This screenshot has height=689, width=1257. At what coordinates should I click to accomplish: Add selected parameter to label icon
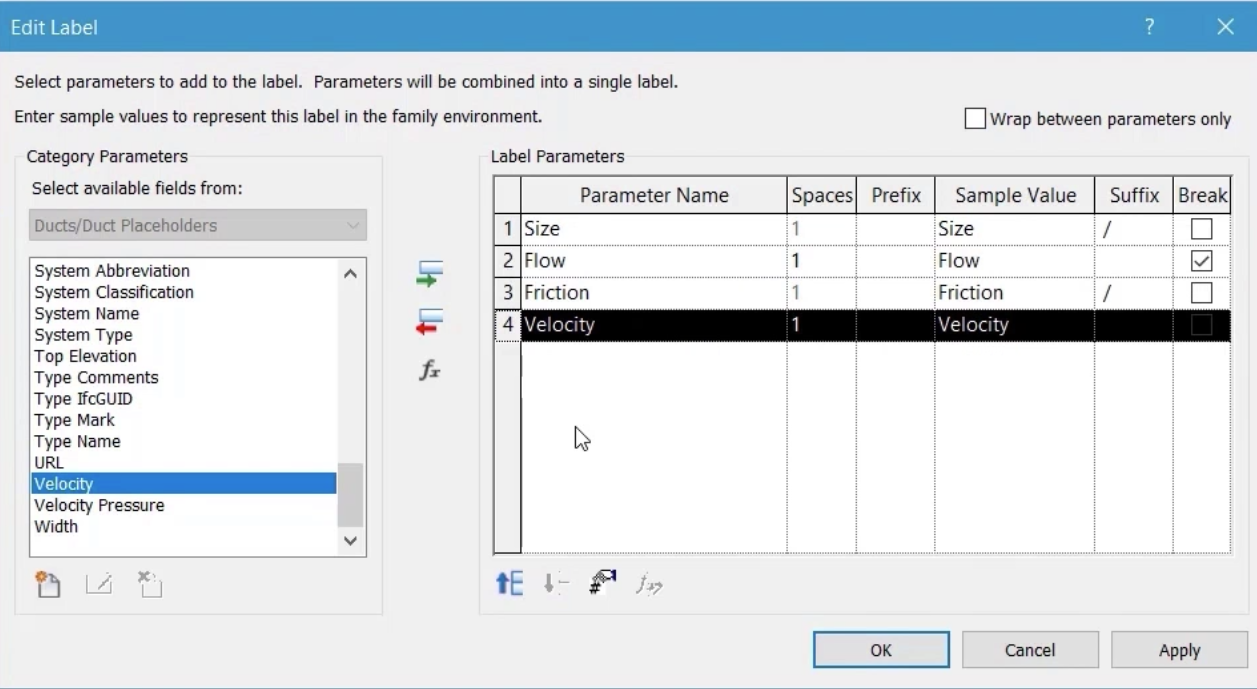coord(429,274)
